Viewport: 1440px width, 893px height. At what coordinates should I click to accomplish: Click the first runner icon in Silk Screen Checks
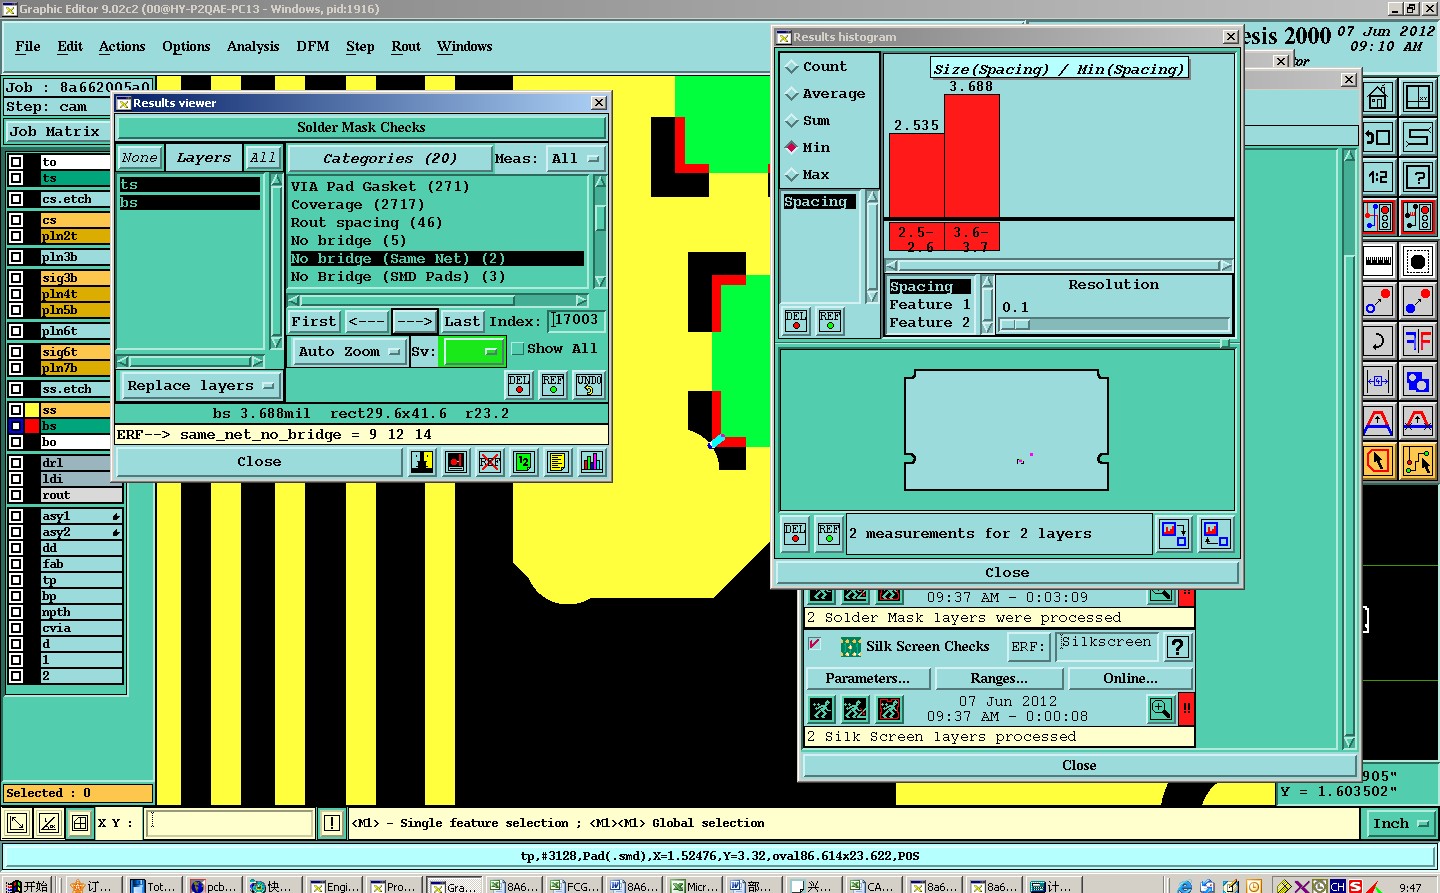tap(821, 709)
